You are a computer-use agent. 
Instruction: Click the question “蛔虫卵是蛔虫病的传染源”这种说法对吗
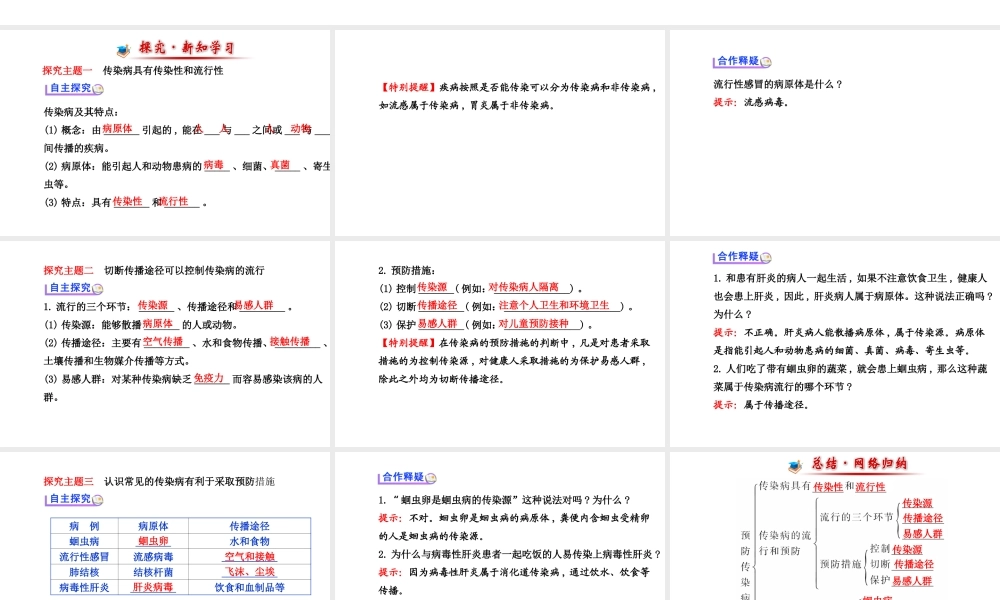coord(504,500)
